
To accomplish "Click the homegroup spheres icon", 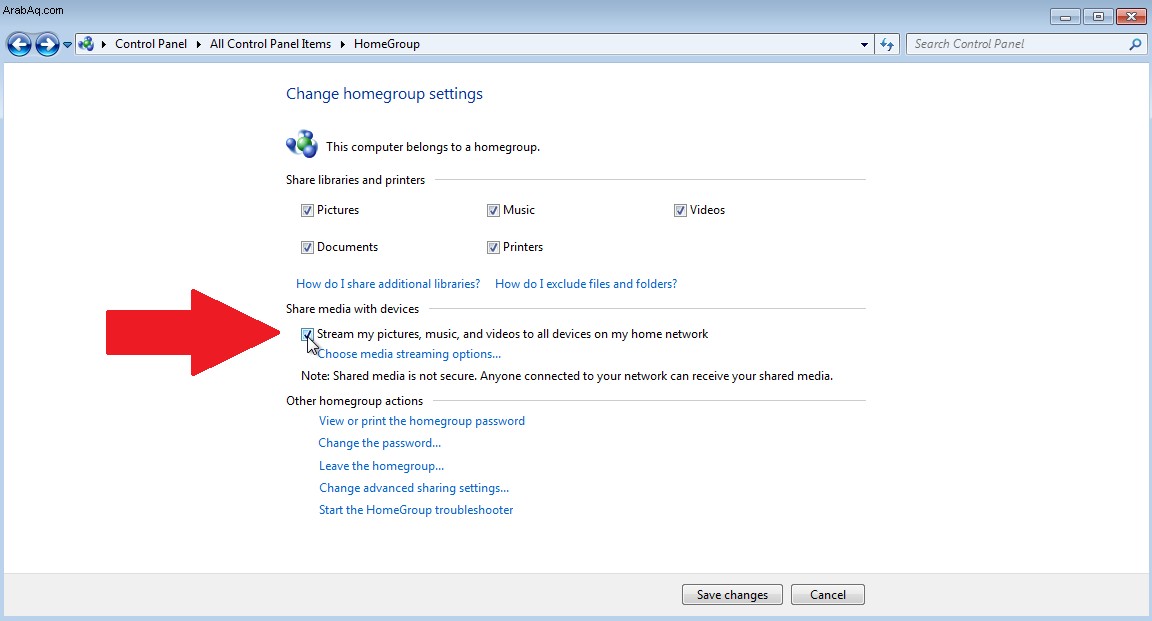I will [x=302, y=145].
